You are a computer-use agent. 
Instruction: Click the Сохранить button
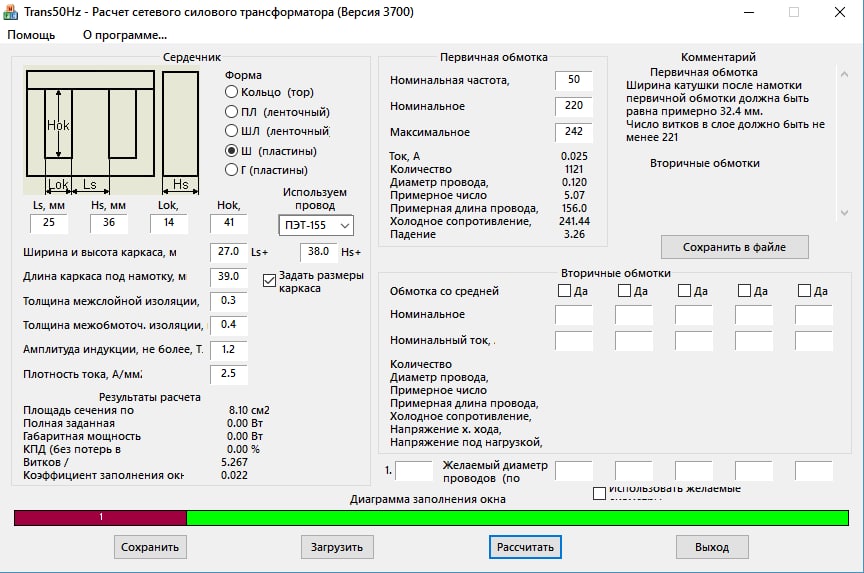point(150,547)
